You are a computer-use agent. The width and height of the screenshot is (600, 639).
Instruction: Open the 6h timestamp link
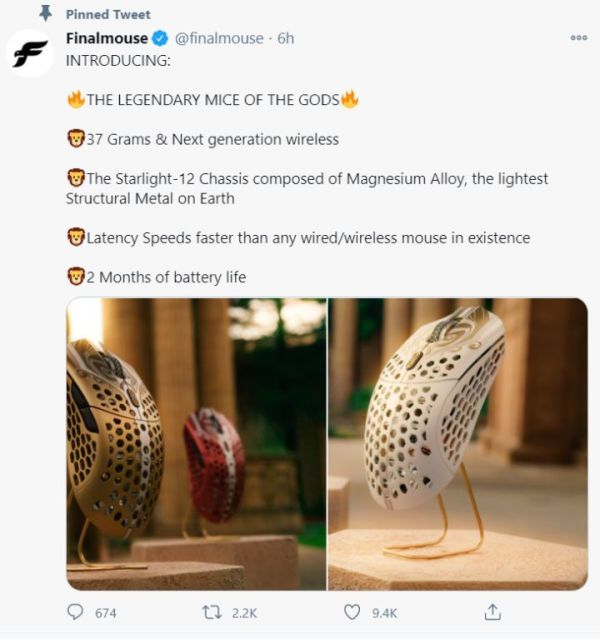286,39
